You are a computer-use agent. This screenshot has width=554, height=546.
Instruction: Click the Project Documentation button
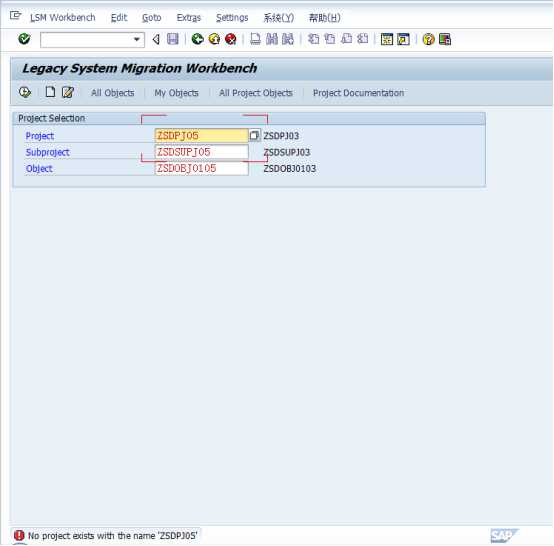click(x=358, y=93)
